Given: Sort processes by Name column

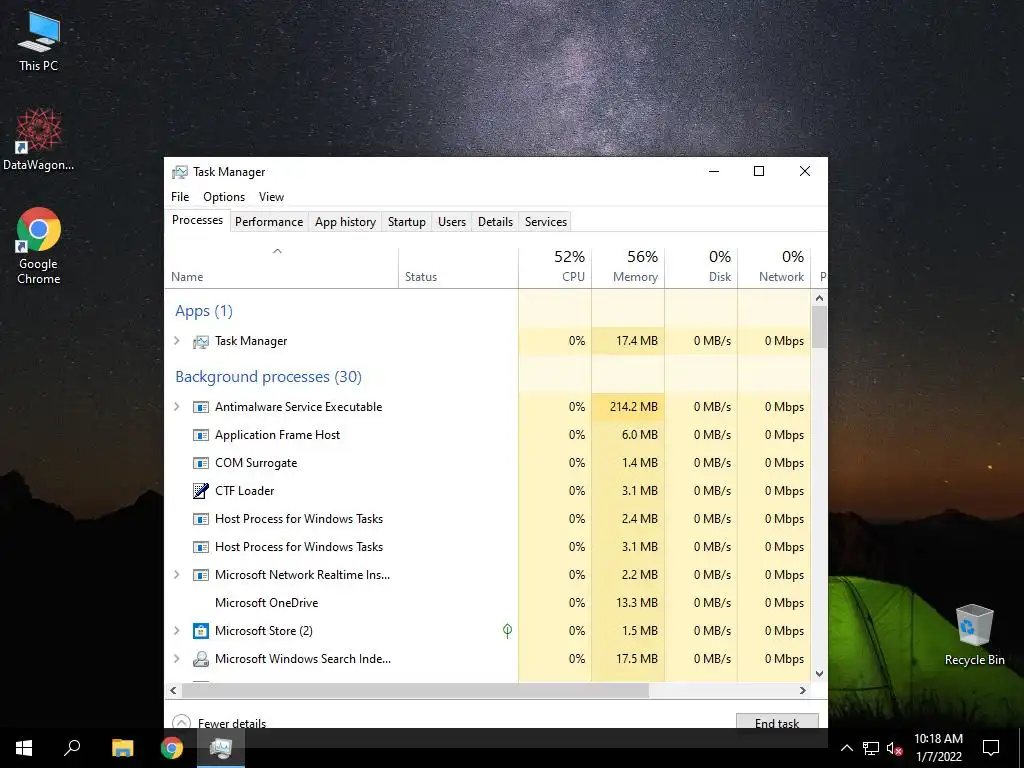Looking at the screenshot, I should point(281,268).
